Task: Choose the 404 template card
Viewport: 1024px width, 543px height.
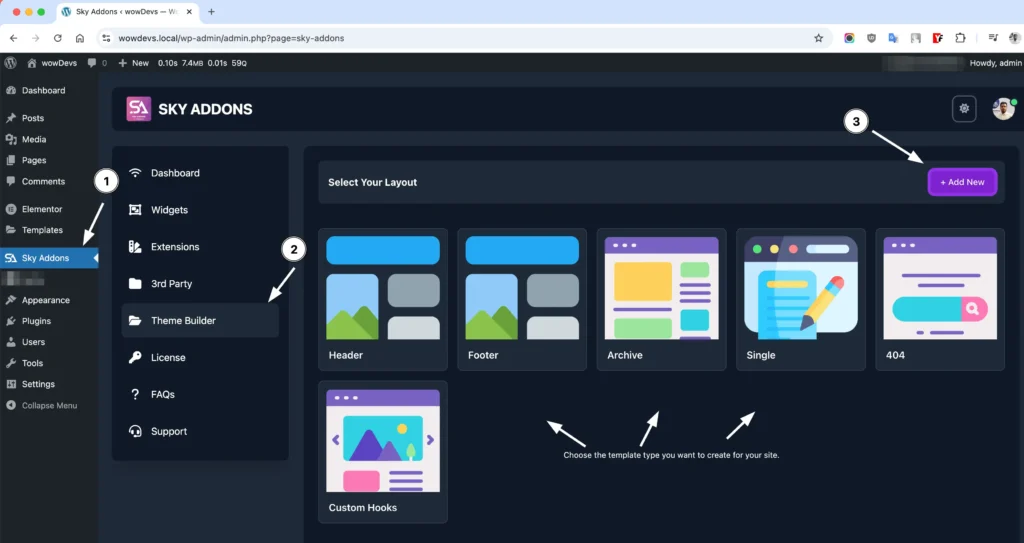Action: [x=940, y=299]
